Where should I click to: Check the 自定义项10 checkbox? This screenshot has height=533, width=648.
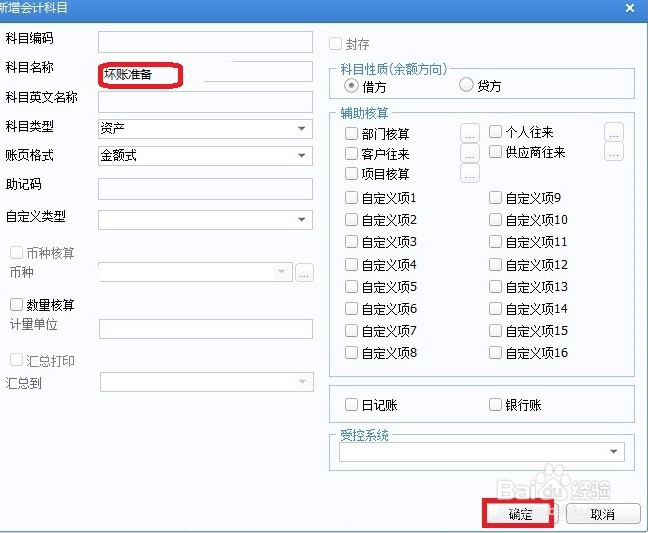pyautogui.click(x=495, y=219)
